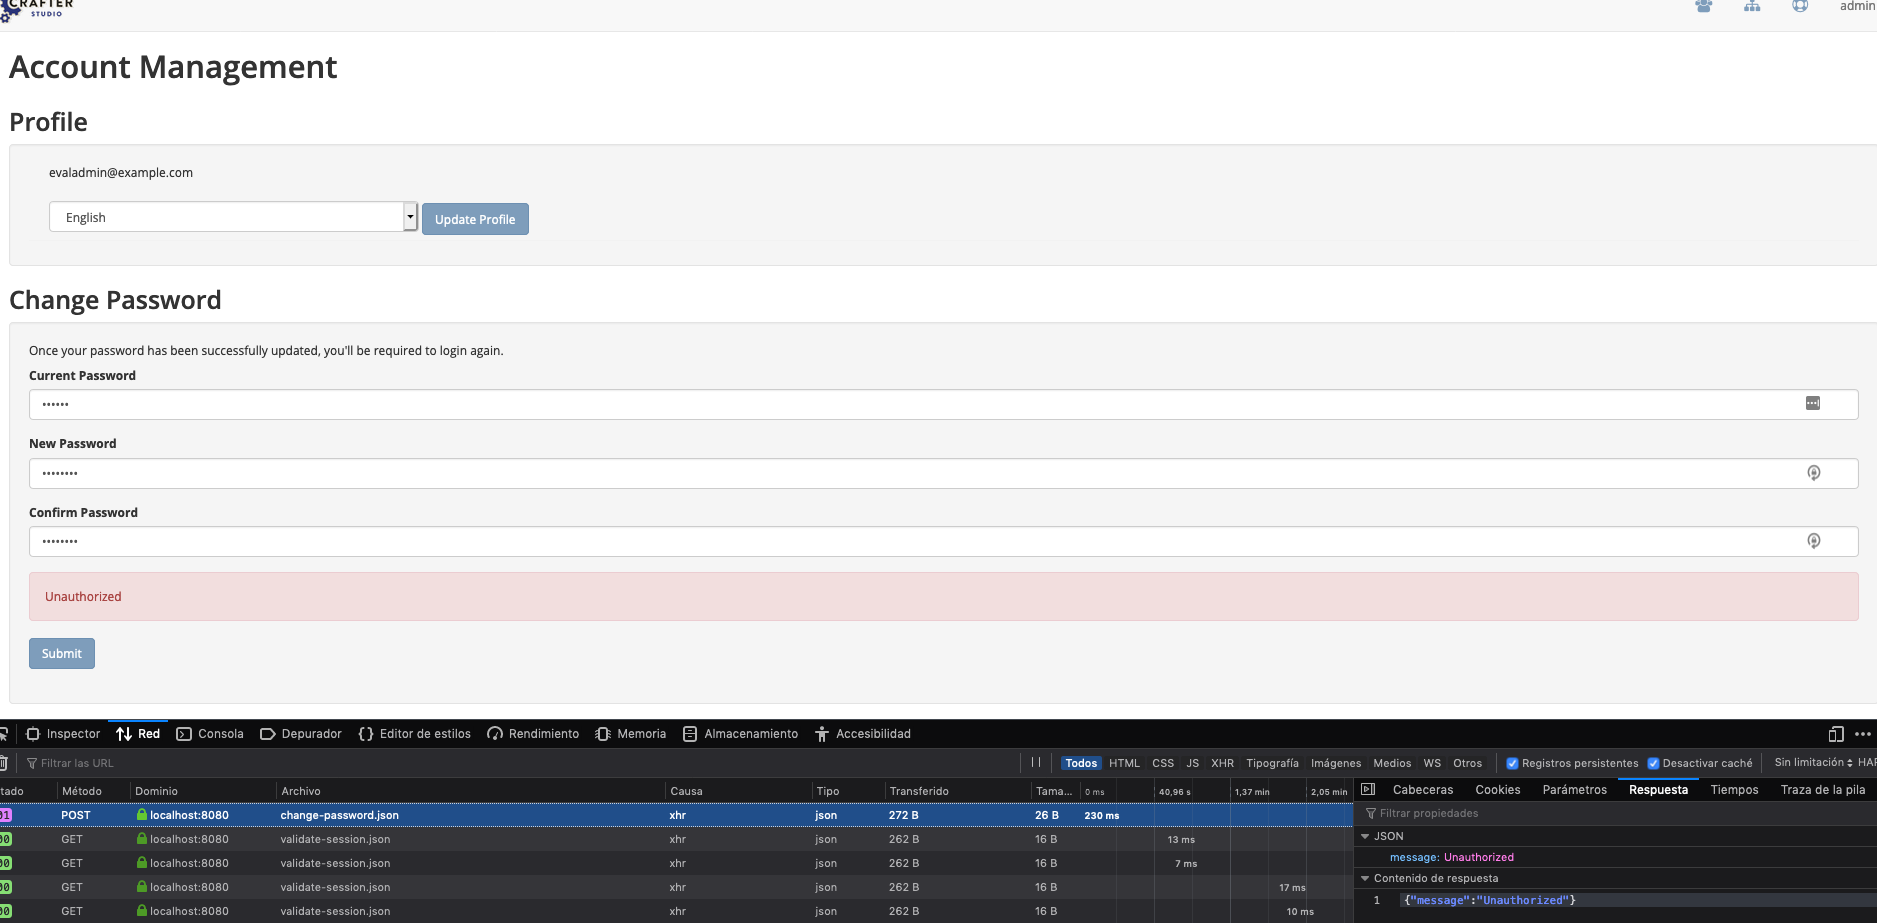The width and height of the screenshot is (1877, 923).
Task: Click the key icon in Confirm Password field
Action: click(x=1814, y=541)
